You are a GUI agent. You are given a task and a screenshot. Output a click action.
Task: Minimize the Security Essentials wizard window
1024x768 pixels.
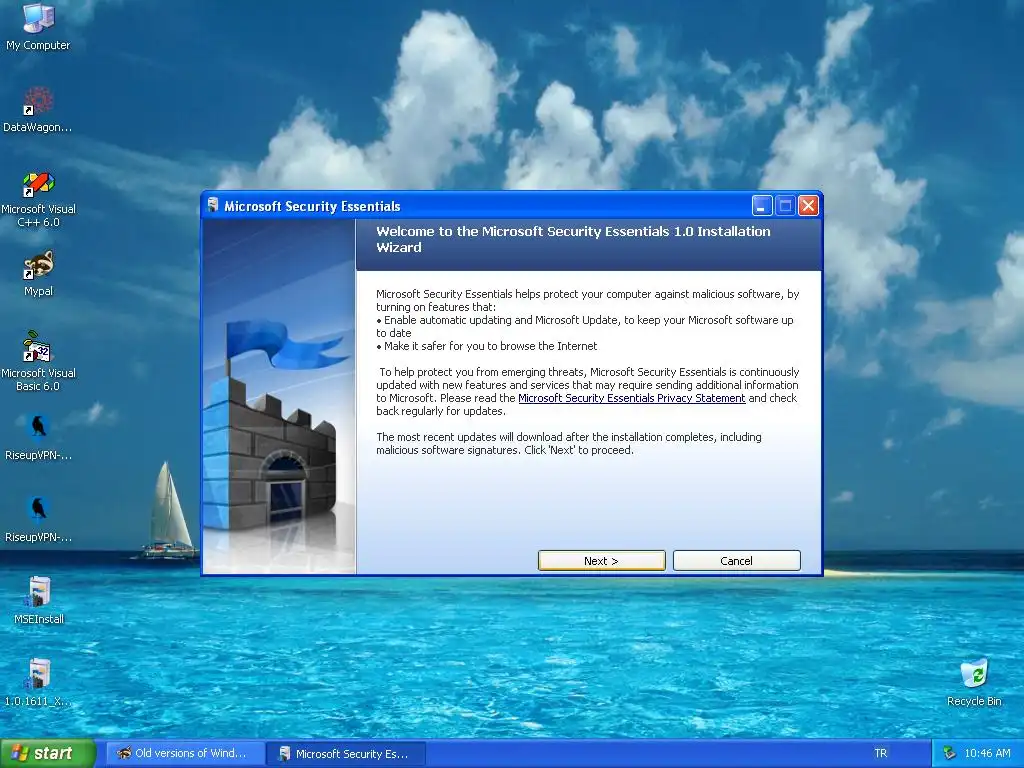click(762, 206)
